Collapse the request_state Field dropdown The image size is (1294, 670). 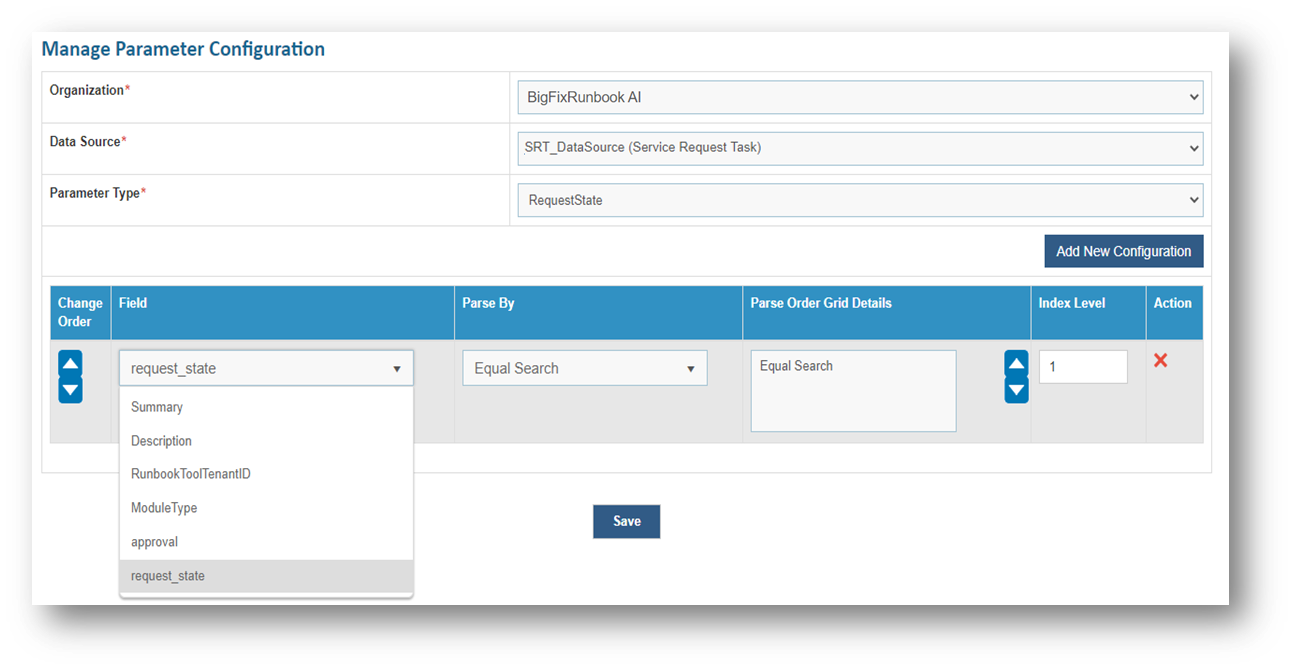266,368
